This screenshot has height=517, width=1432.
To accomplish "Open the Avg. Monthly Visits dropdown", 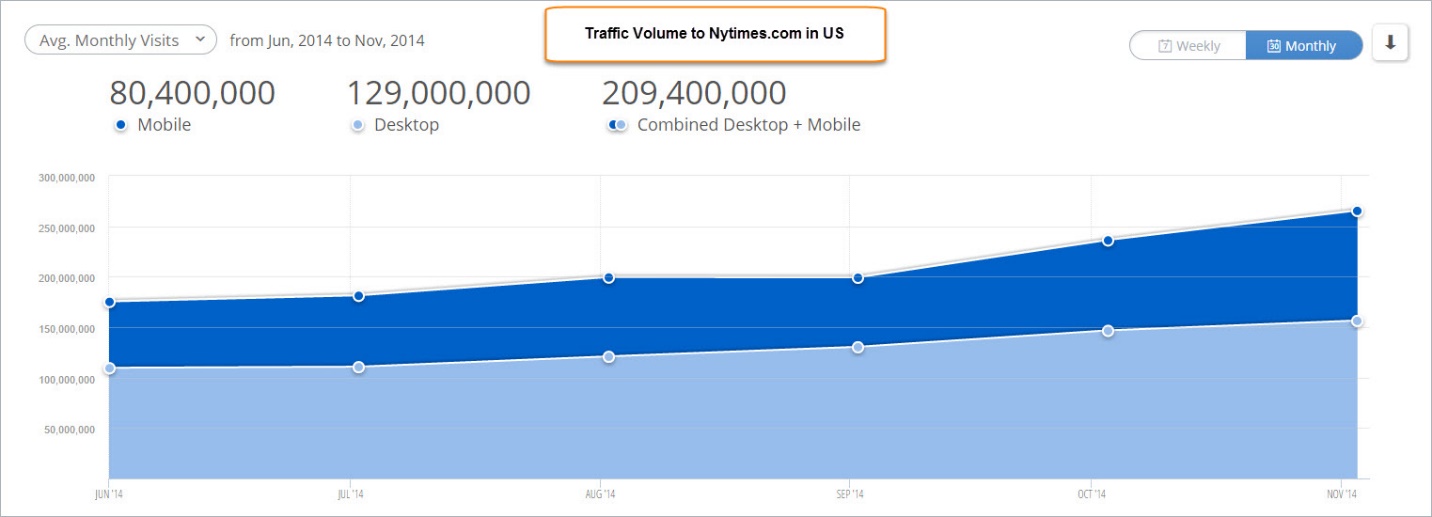I will (x=120, y=40).
